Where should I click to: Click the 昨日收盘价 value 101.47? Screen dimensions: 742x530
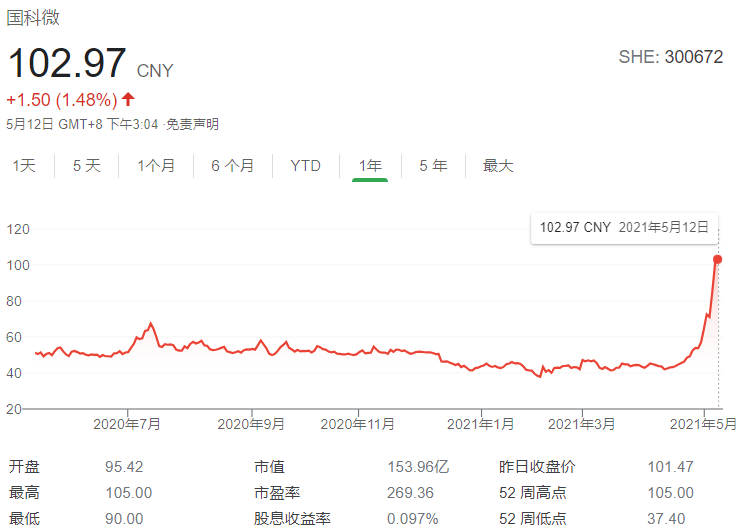671,467
